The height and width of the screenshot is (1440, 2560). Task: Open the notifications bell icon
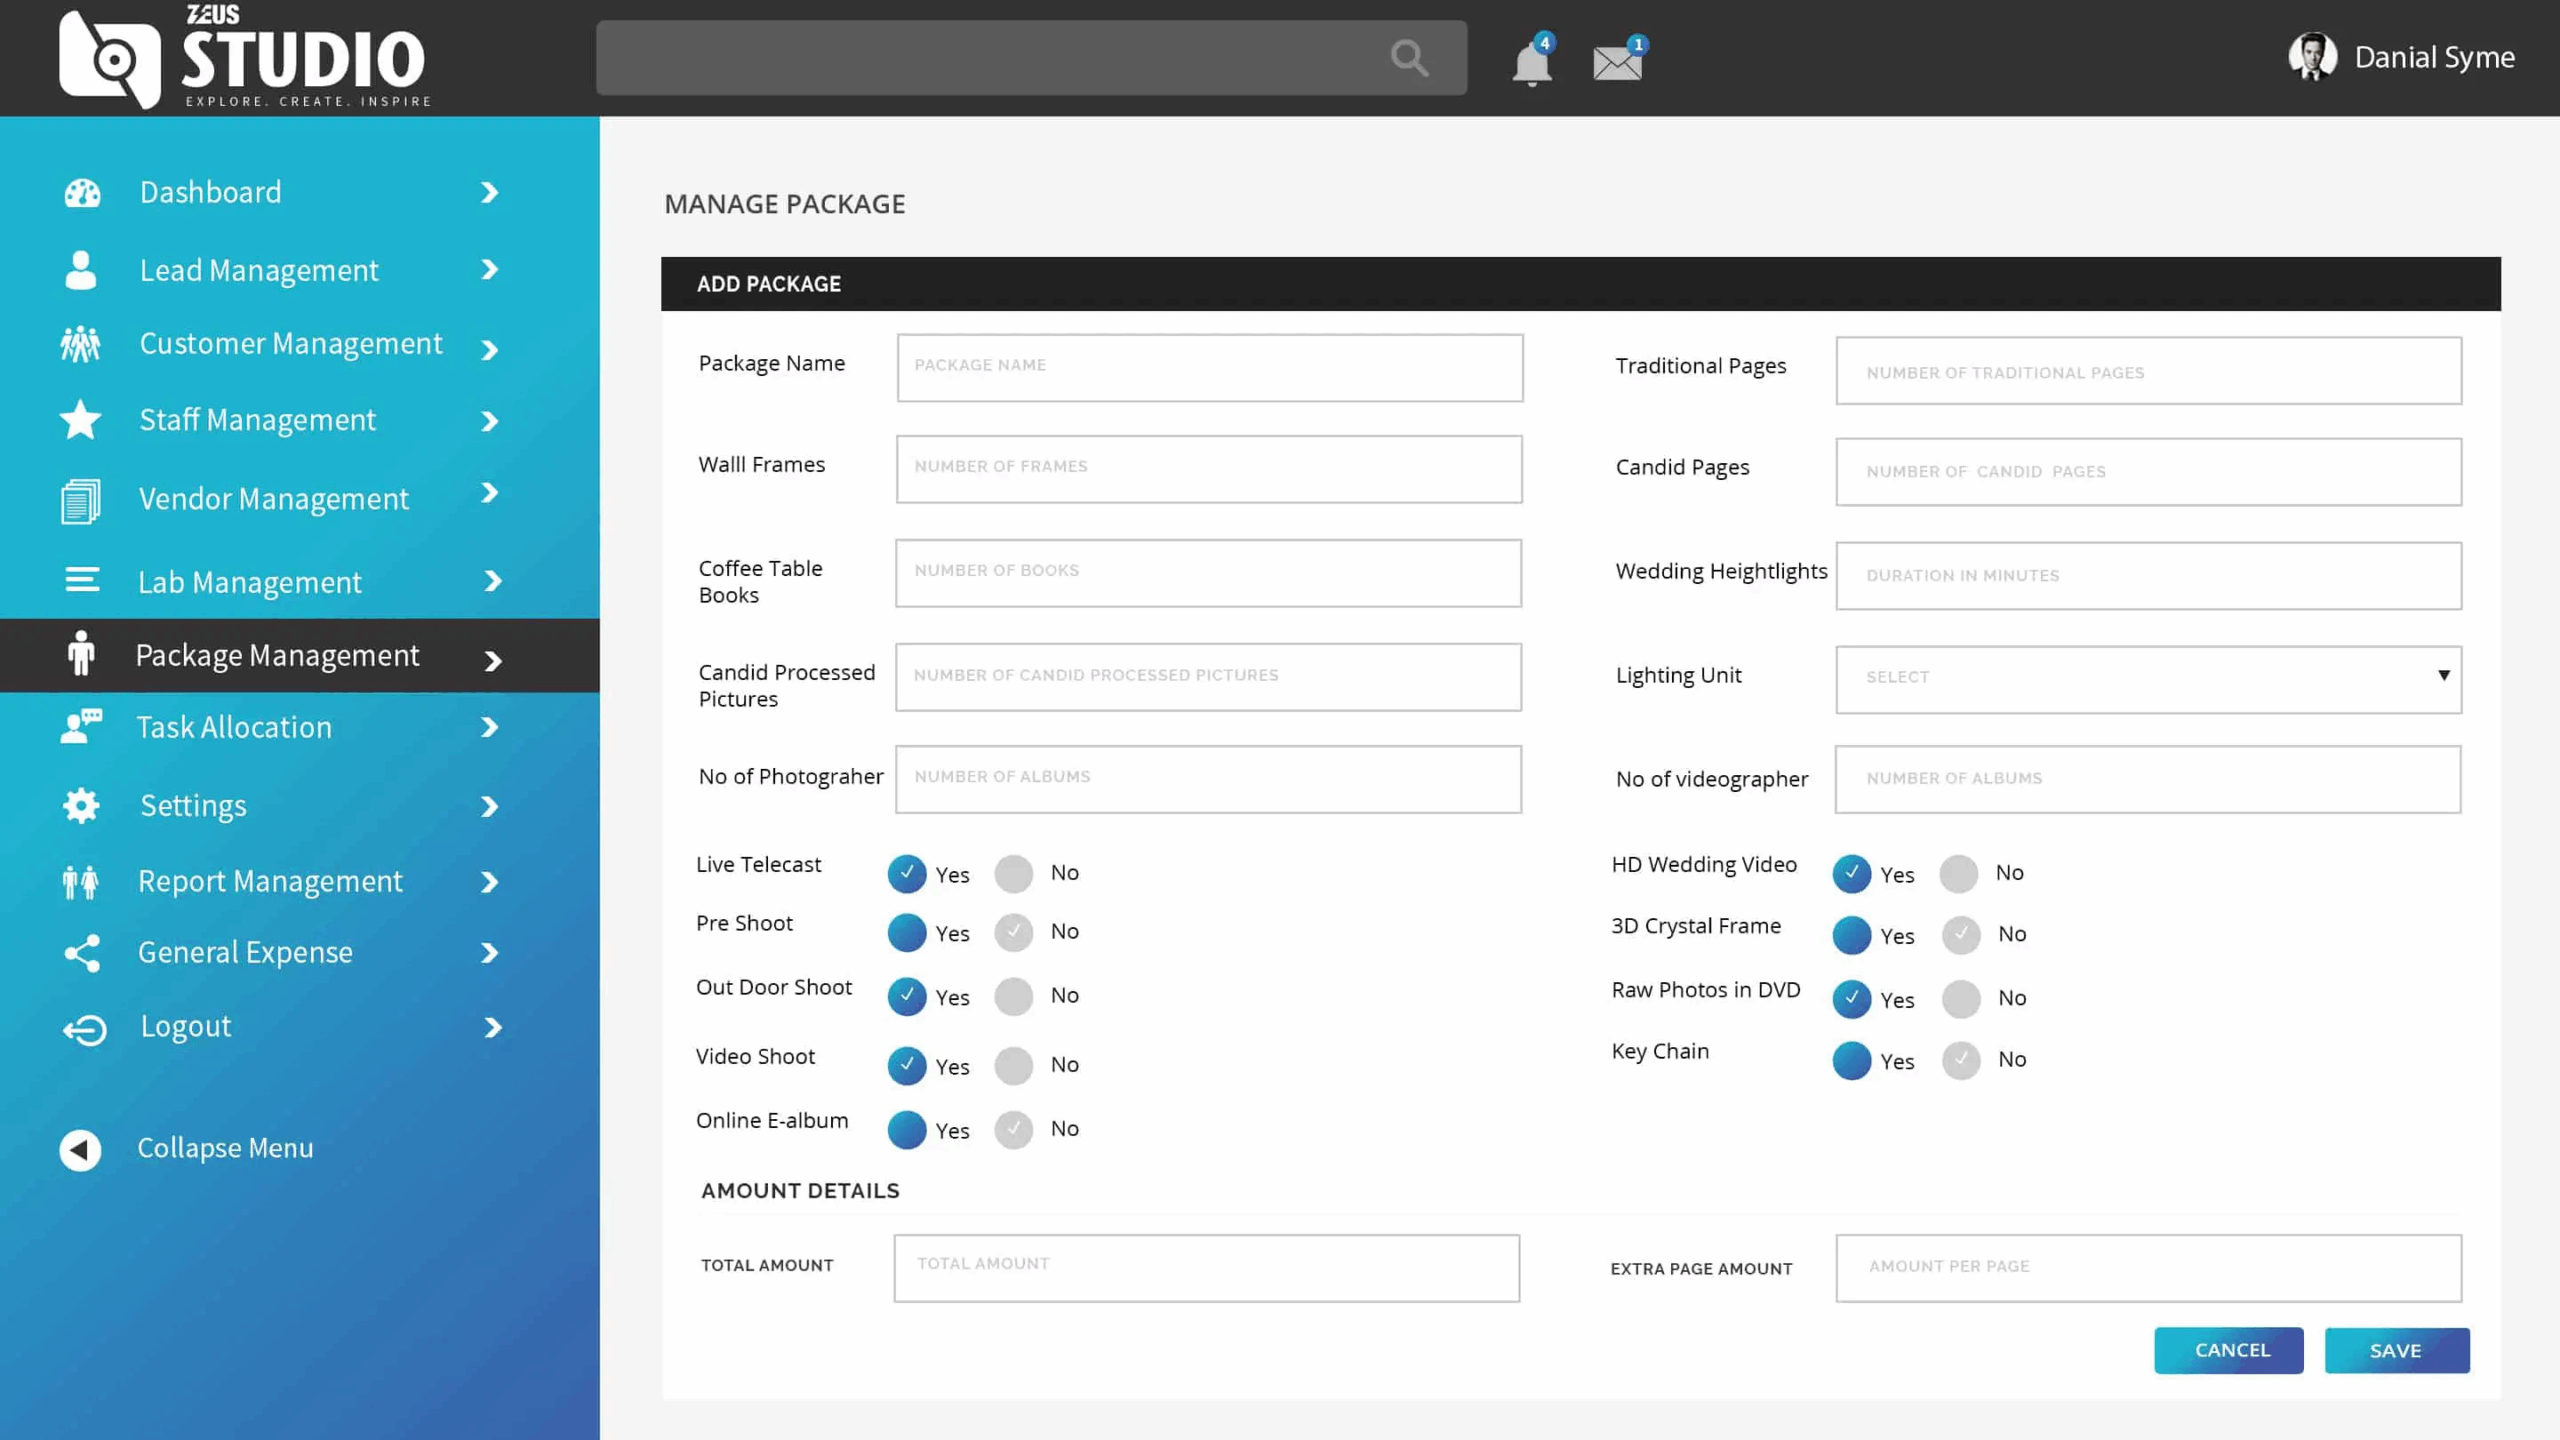[1531, 63]
